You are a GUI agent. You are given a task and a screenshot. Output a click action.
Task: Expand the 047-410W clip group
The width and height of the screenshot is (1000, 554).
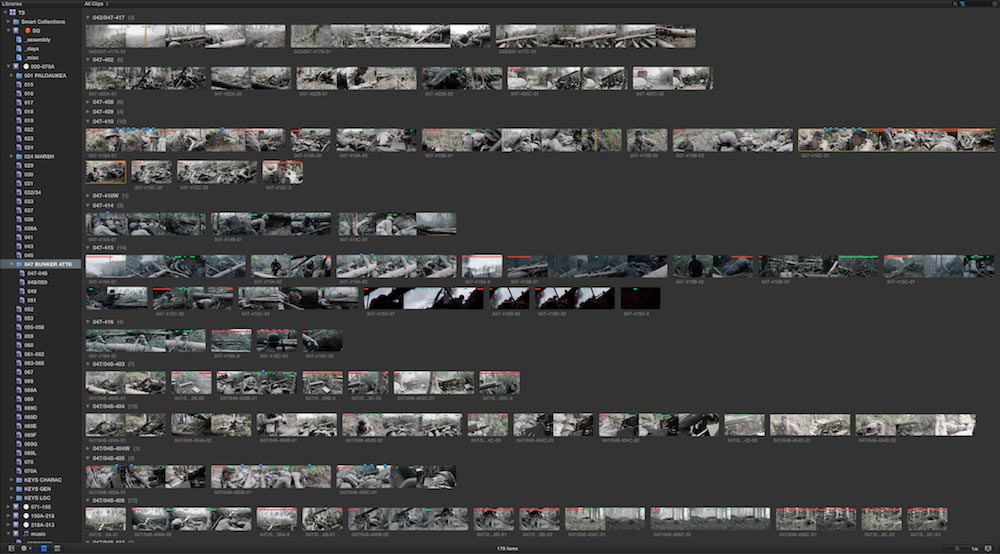[x=88, y=196]
